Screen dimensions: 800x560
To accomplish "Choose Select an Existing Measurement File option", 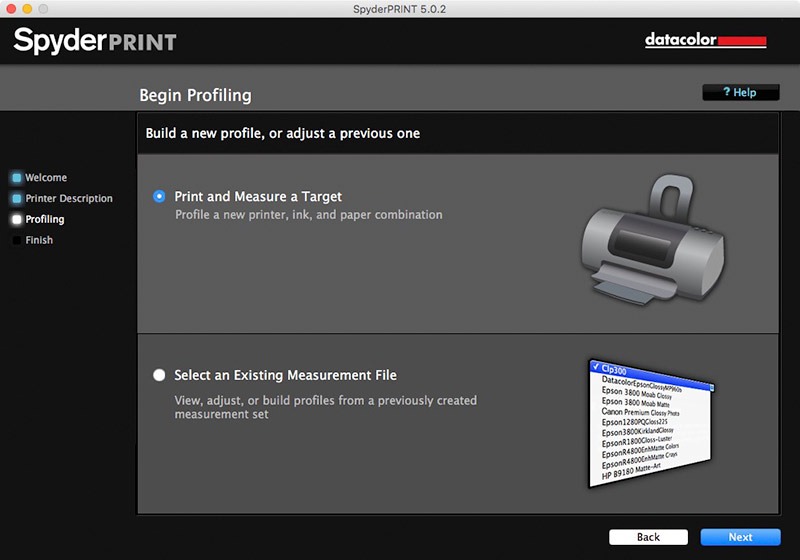I will point(159,376).
